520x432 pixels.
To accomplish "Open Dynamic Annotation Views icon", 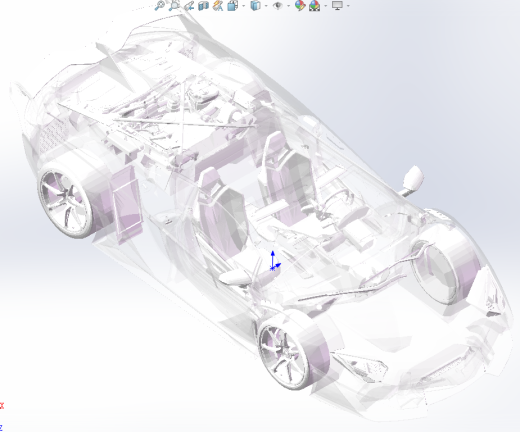I will pos(218,6).
